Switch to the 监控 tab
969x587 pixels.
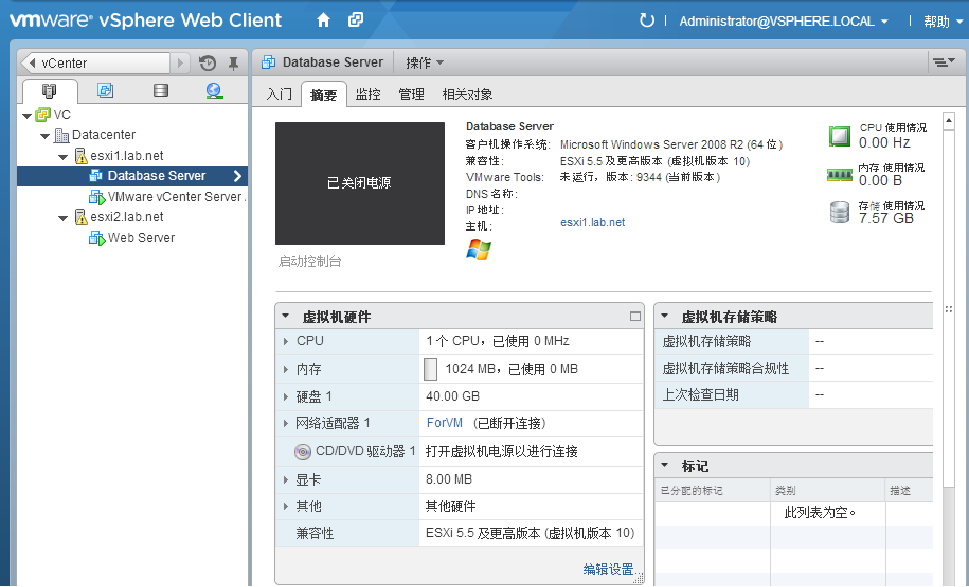[x=368, y=95]
